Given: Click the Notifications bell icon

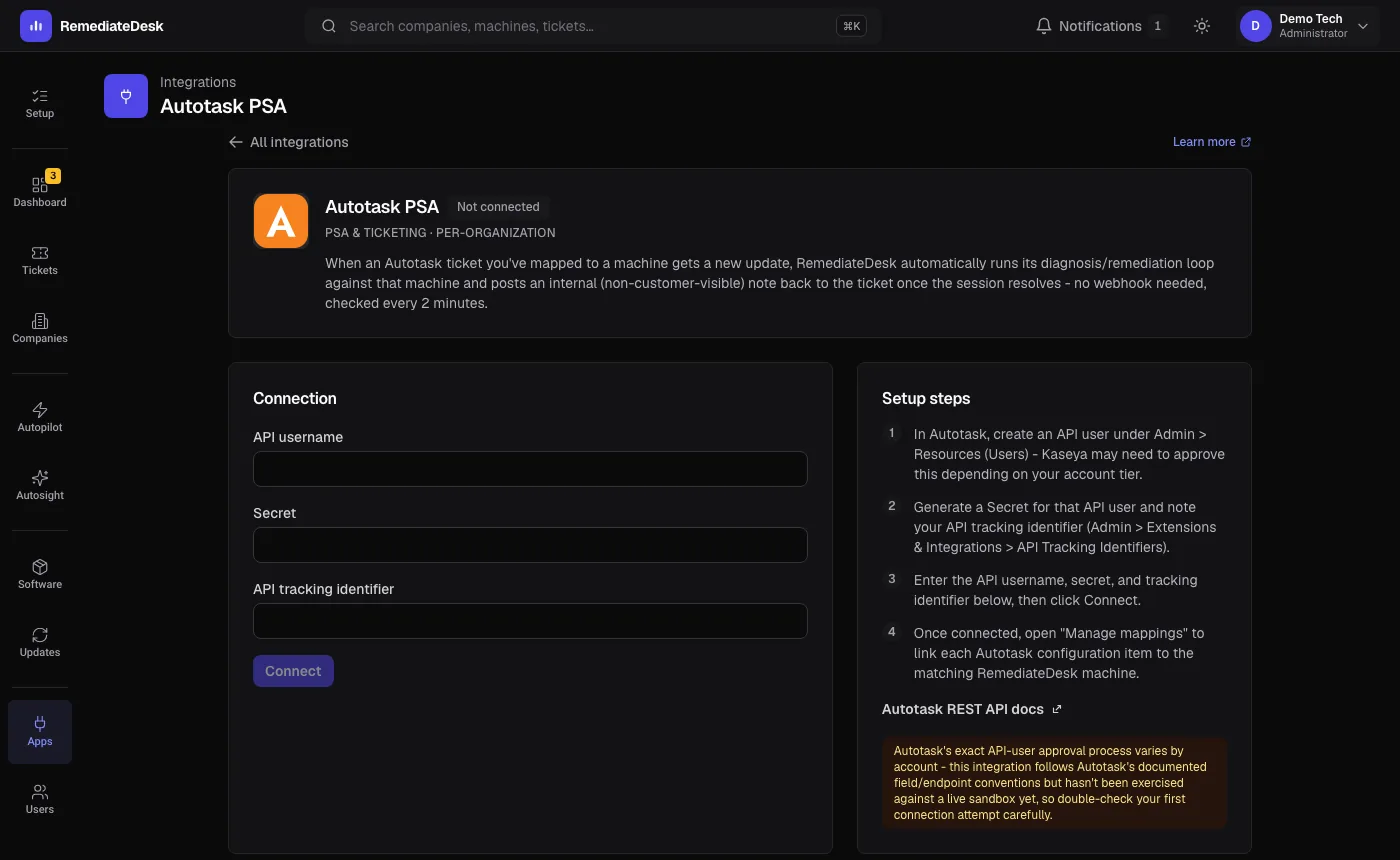Looking at the screenshot, I should tap(1044, 26).
